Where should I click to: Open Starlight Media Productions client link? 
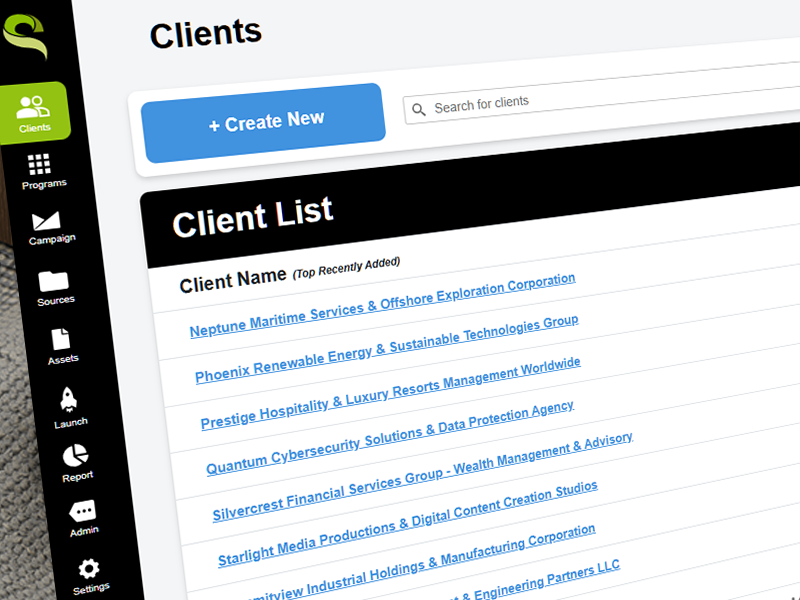407,523
